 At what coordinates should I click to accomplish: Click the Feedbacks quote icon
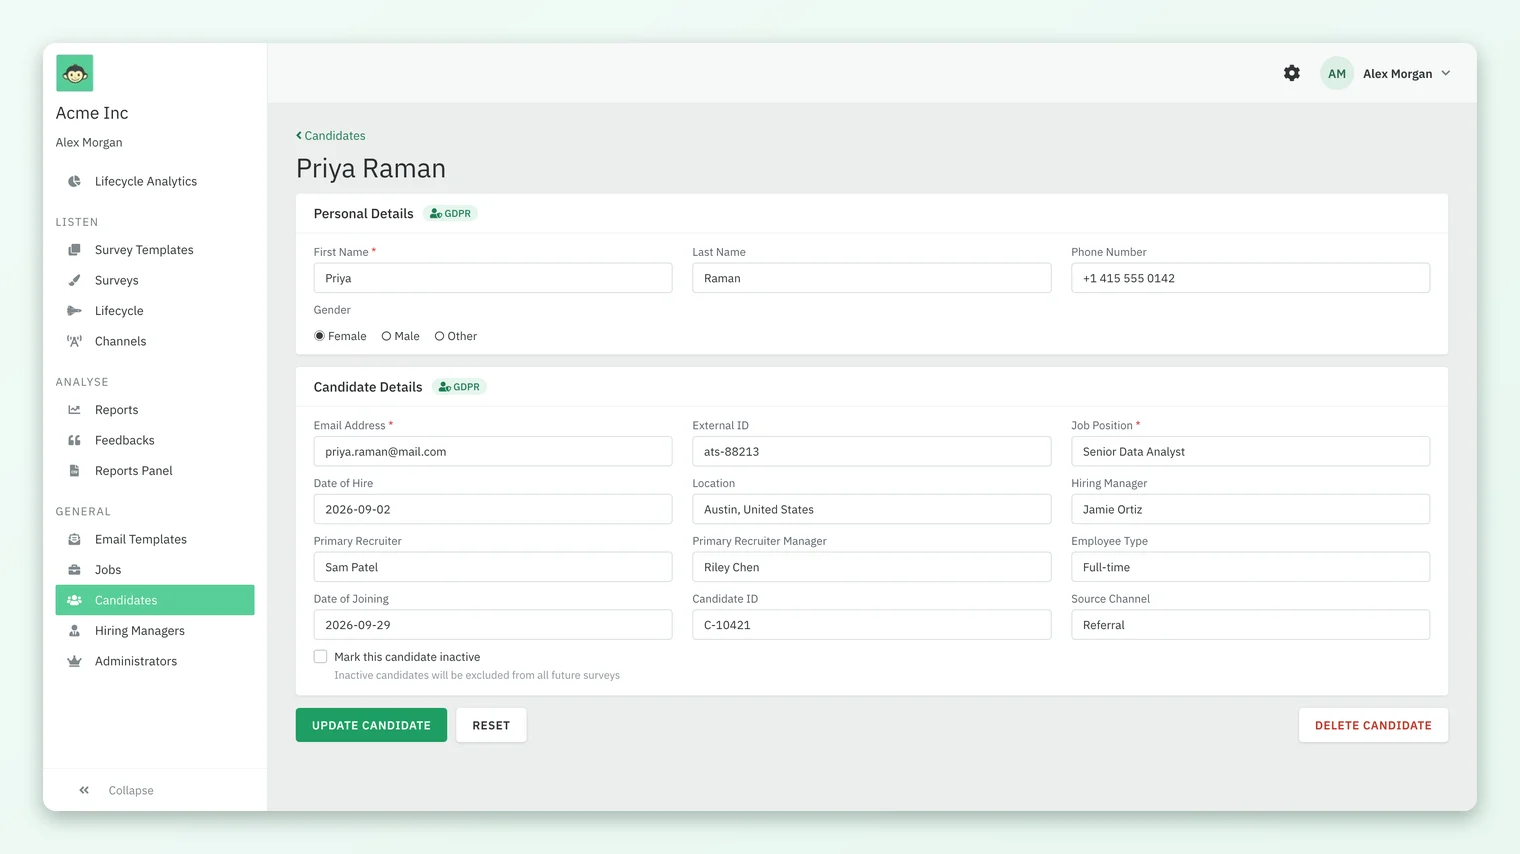click(74, 440)
